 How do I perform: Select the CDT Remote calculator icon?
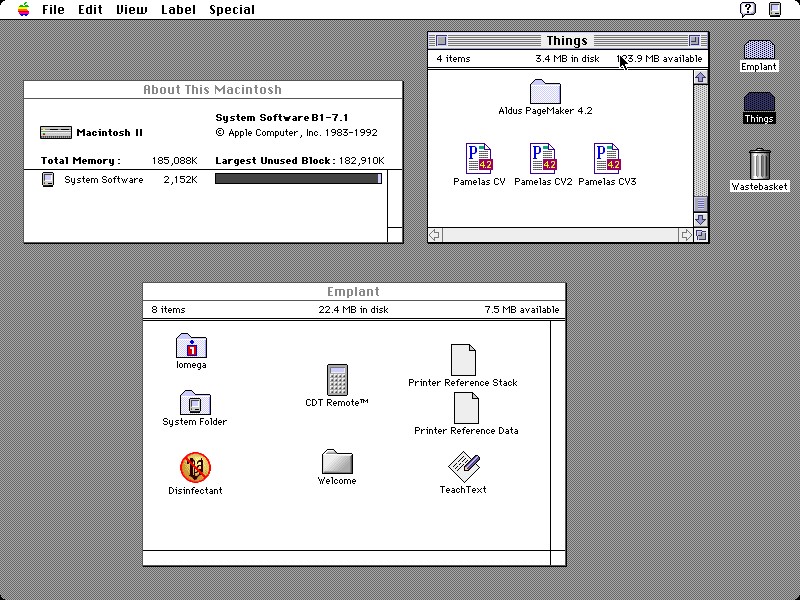pos(337,380)
